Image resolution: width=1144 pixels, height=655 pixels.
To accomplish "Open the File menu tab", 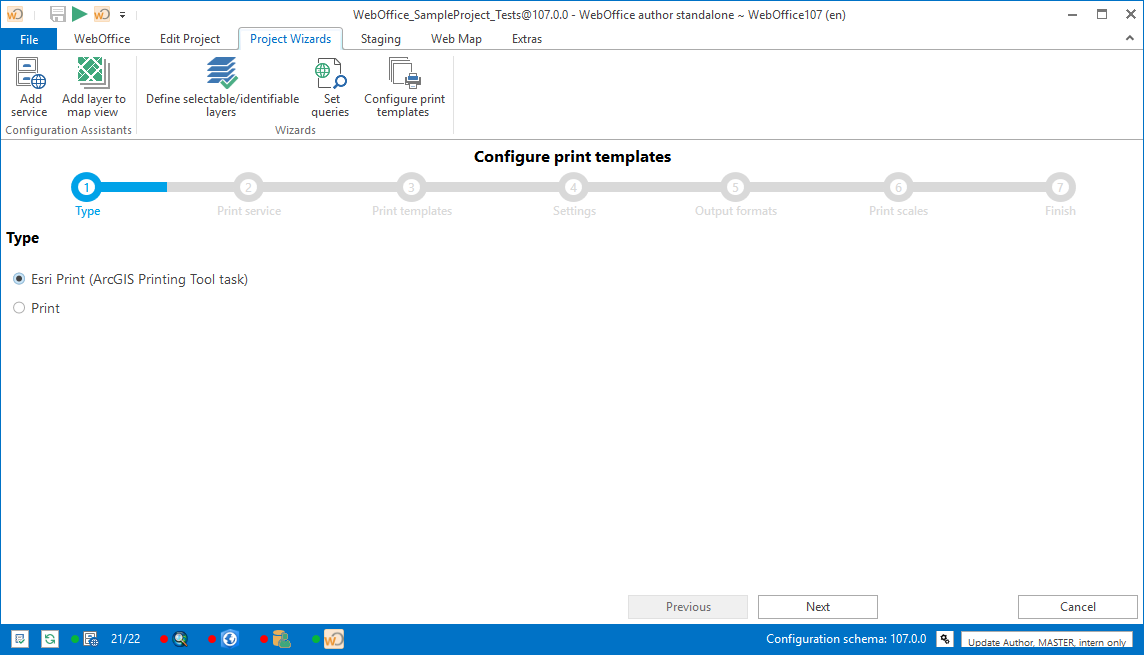I will pyautogui.click(x=29, y=39).
